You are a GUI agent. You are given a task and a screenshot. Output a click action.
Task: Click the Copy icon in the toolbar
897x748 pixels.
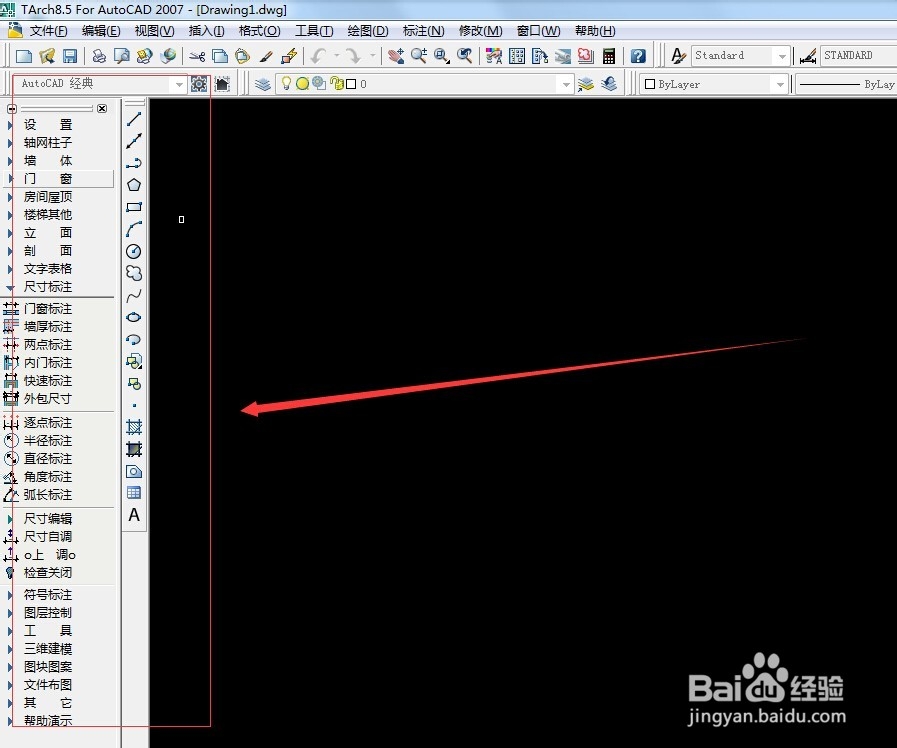[x=220, y=56]
